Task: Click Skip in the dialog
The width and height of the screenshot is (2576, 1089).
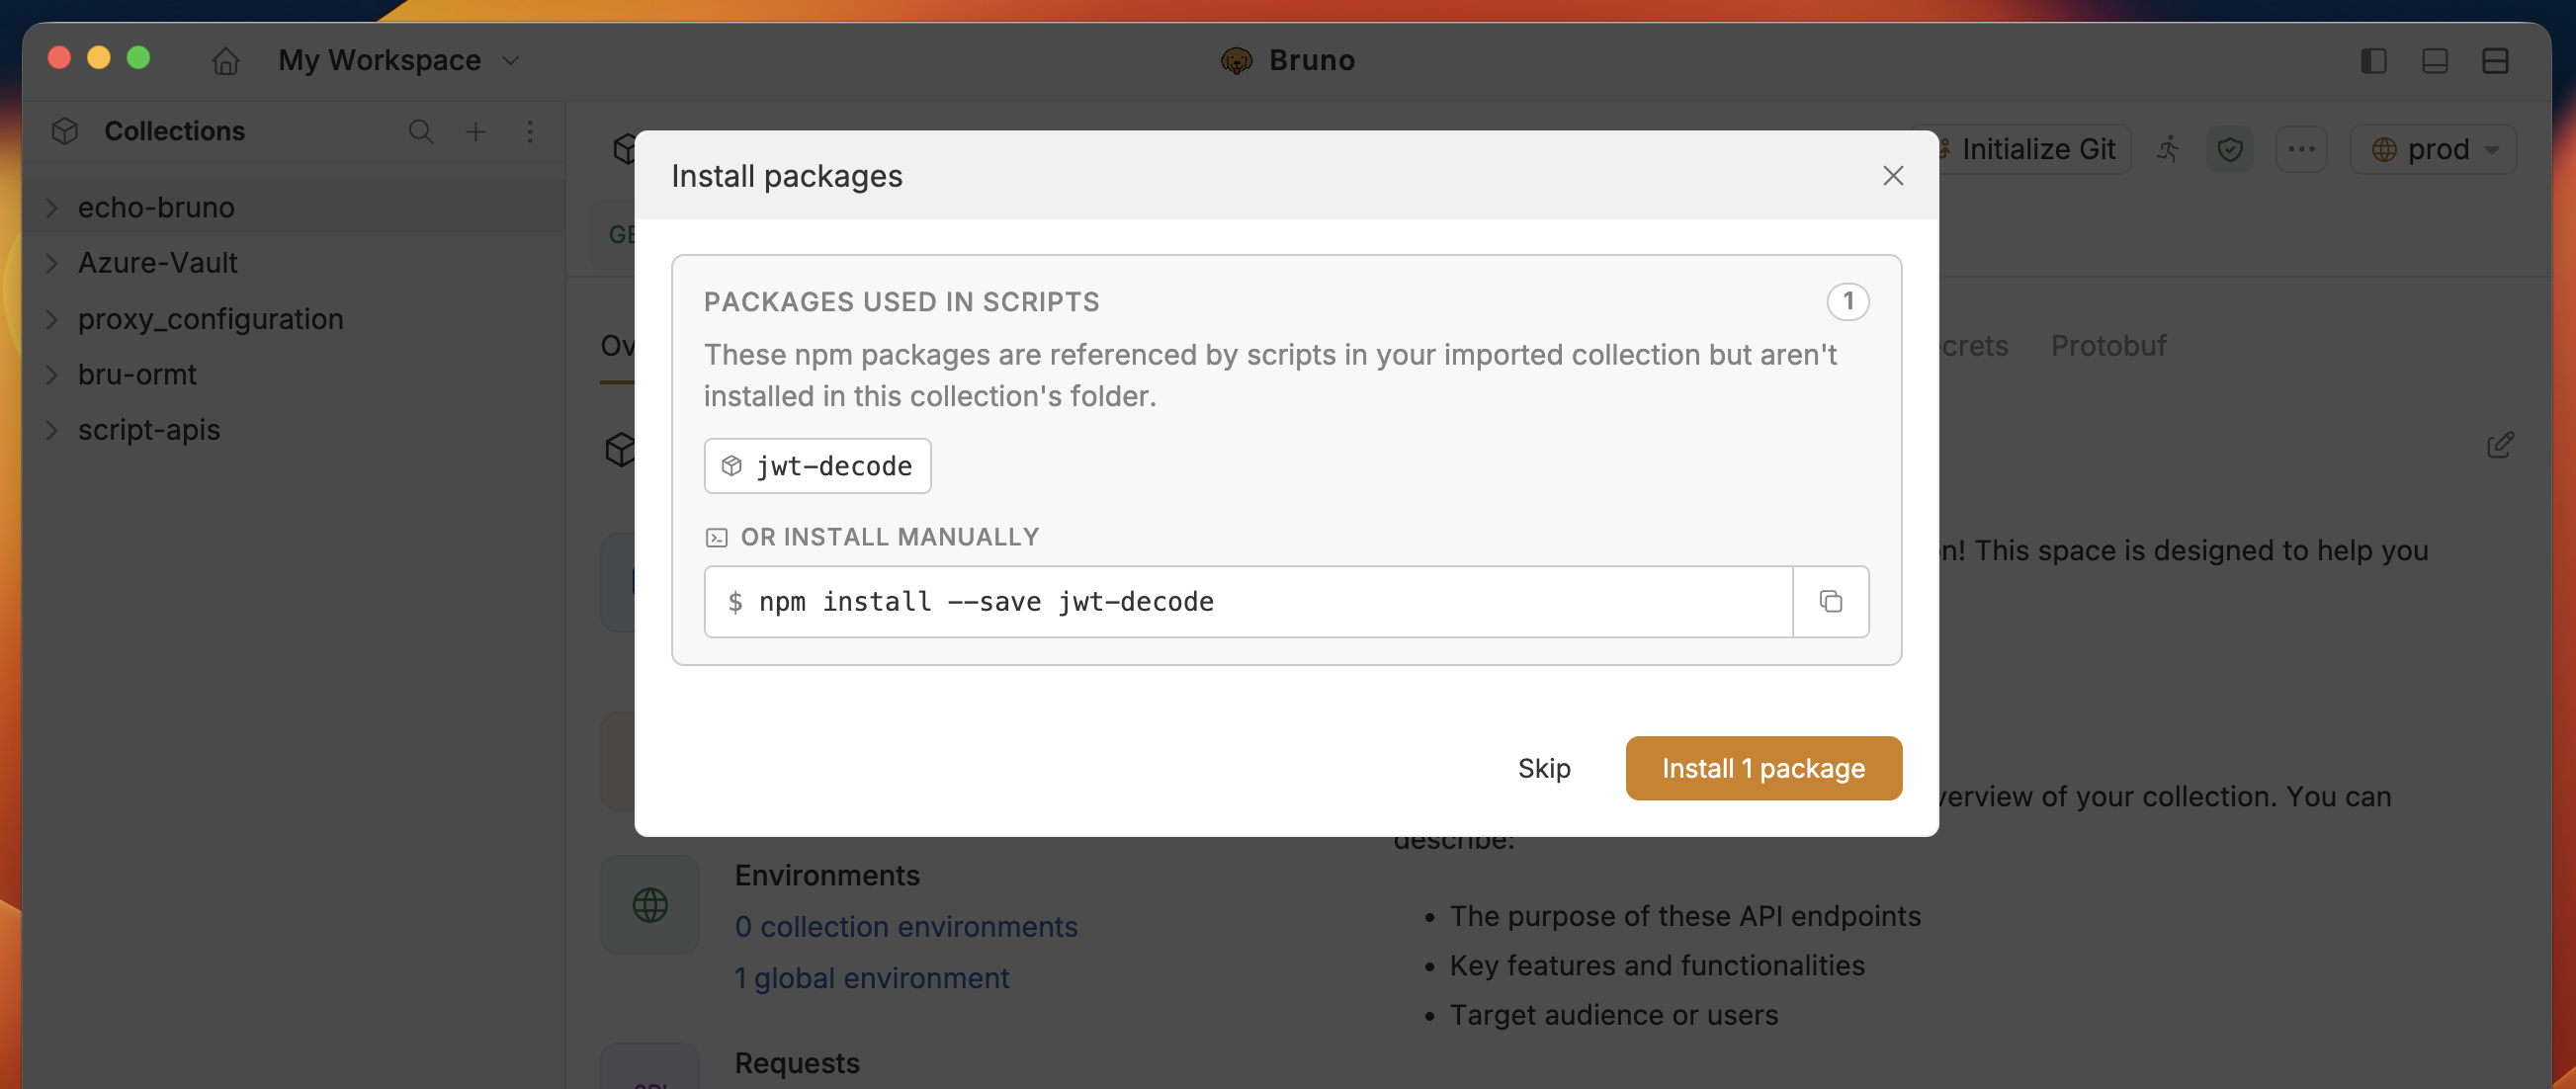Action: click(1543, 768)
